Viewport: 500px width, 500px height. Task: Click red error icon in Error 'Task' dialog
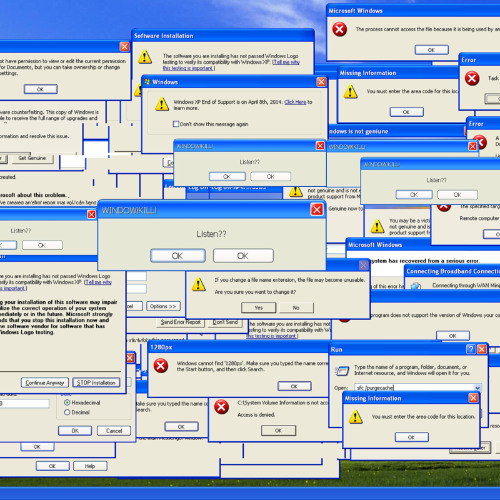pos(472,79)
